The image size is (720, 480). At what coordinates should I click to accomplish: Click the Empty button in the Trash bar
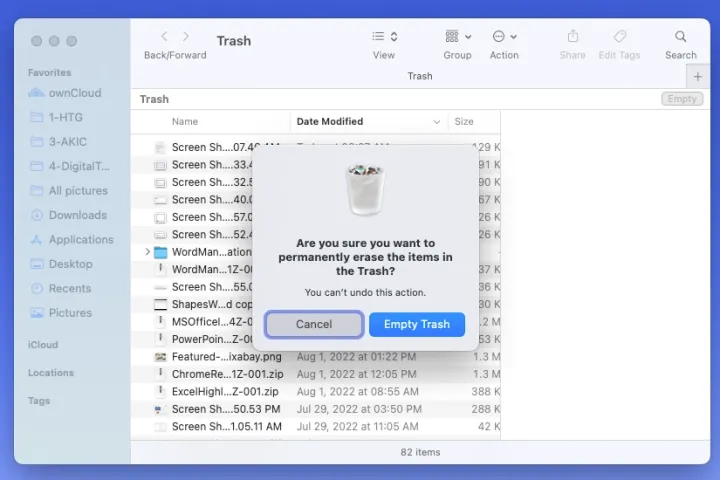[x=682, y=99]
